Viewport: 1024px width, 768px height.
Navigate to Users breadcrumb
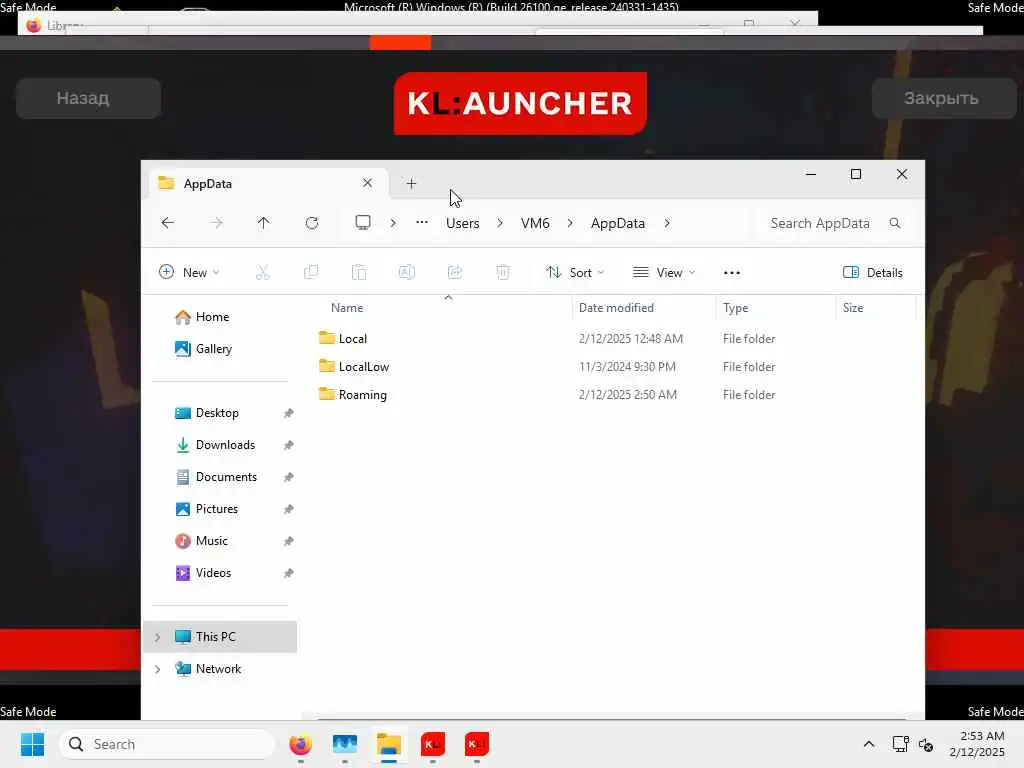pyautogui.click(x=462, y=223)
